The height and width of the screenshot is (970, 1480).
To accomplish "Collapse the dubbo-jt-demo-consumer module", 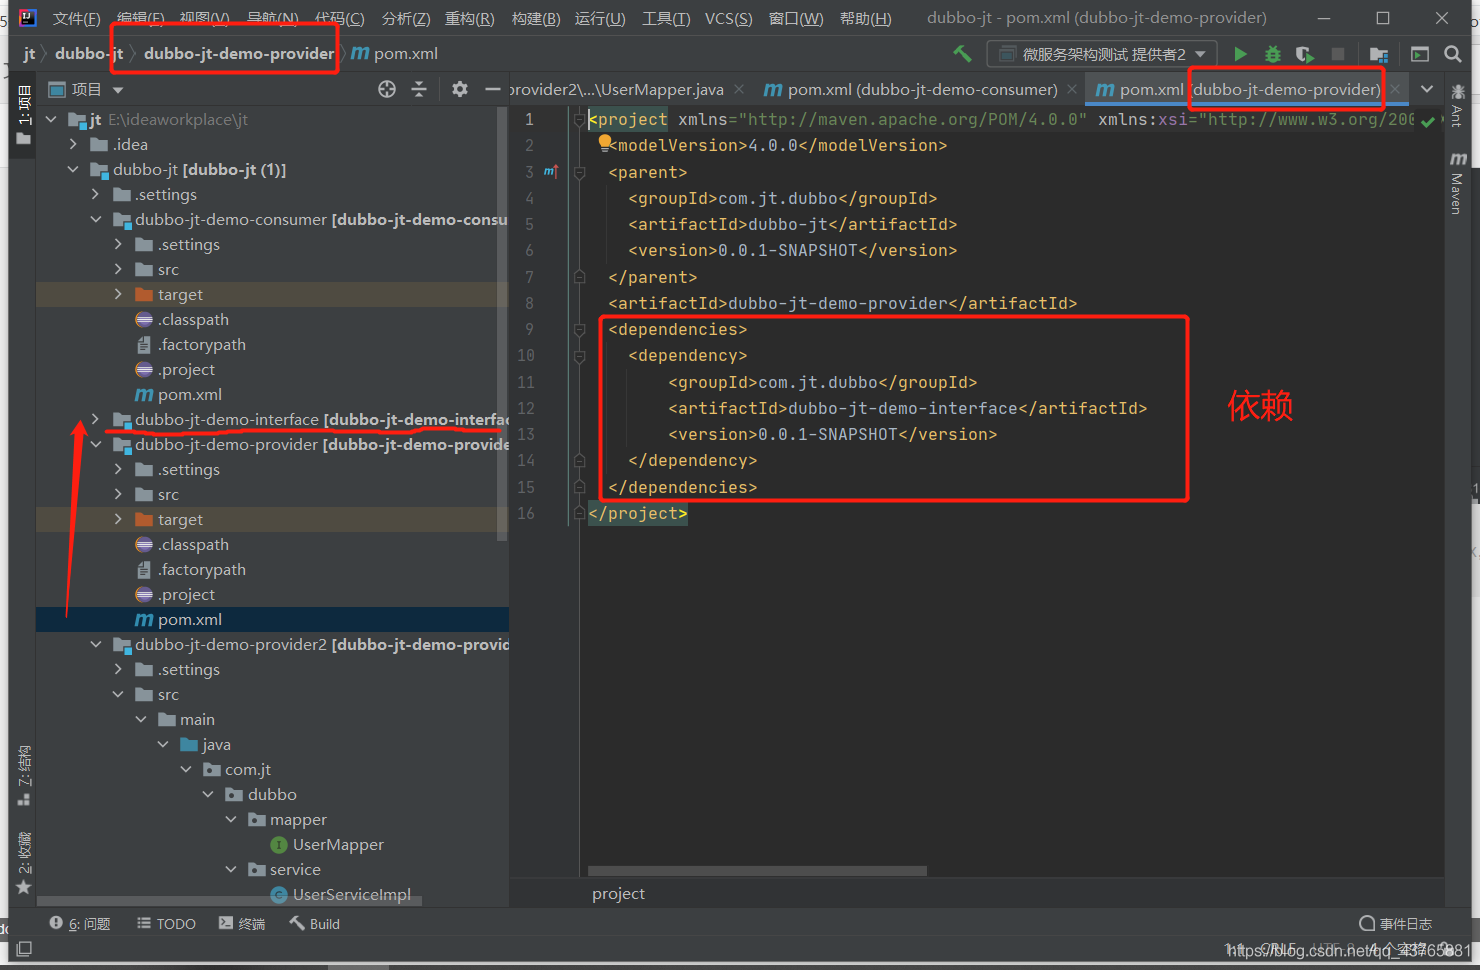I will coord(96,219).
